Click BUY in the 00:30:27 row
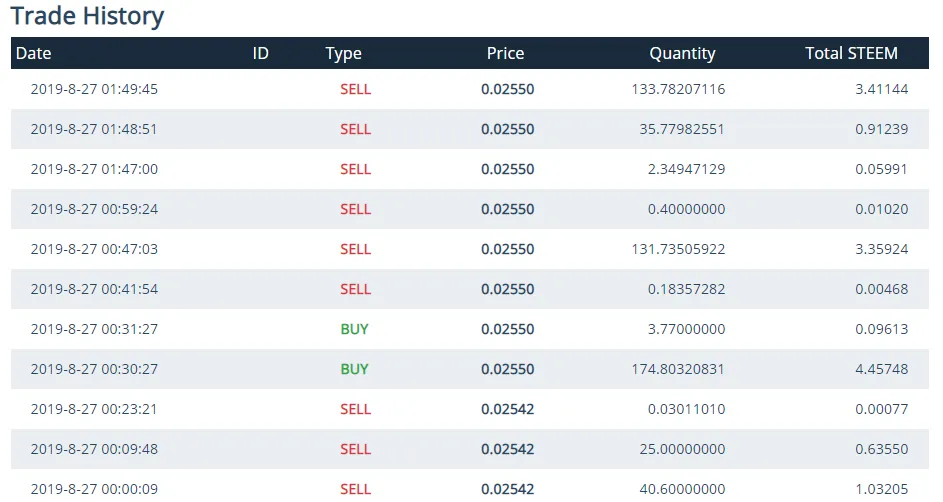943x502 pixels. (354, 369)
